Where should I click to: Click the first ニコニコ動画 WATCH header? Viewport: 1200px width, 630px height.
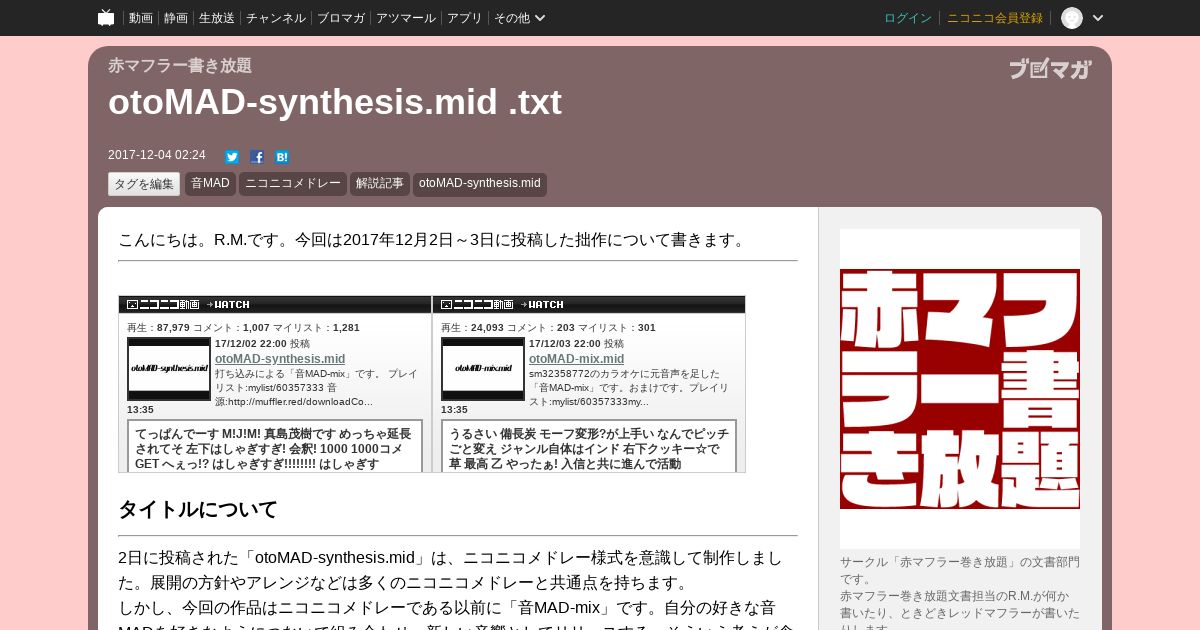click(275, 304)
